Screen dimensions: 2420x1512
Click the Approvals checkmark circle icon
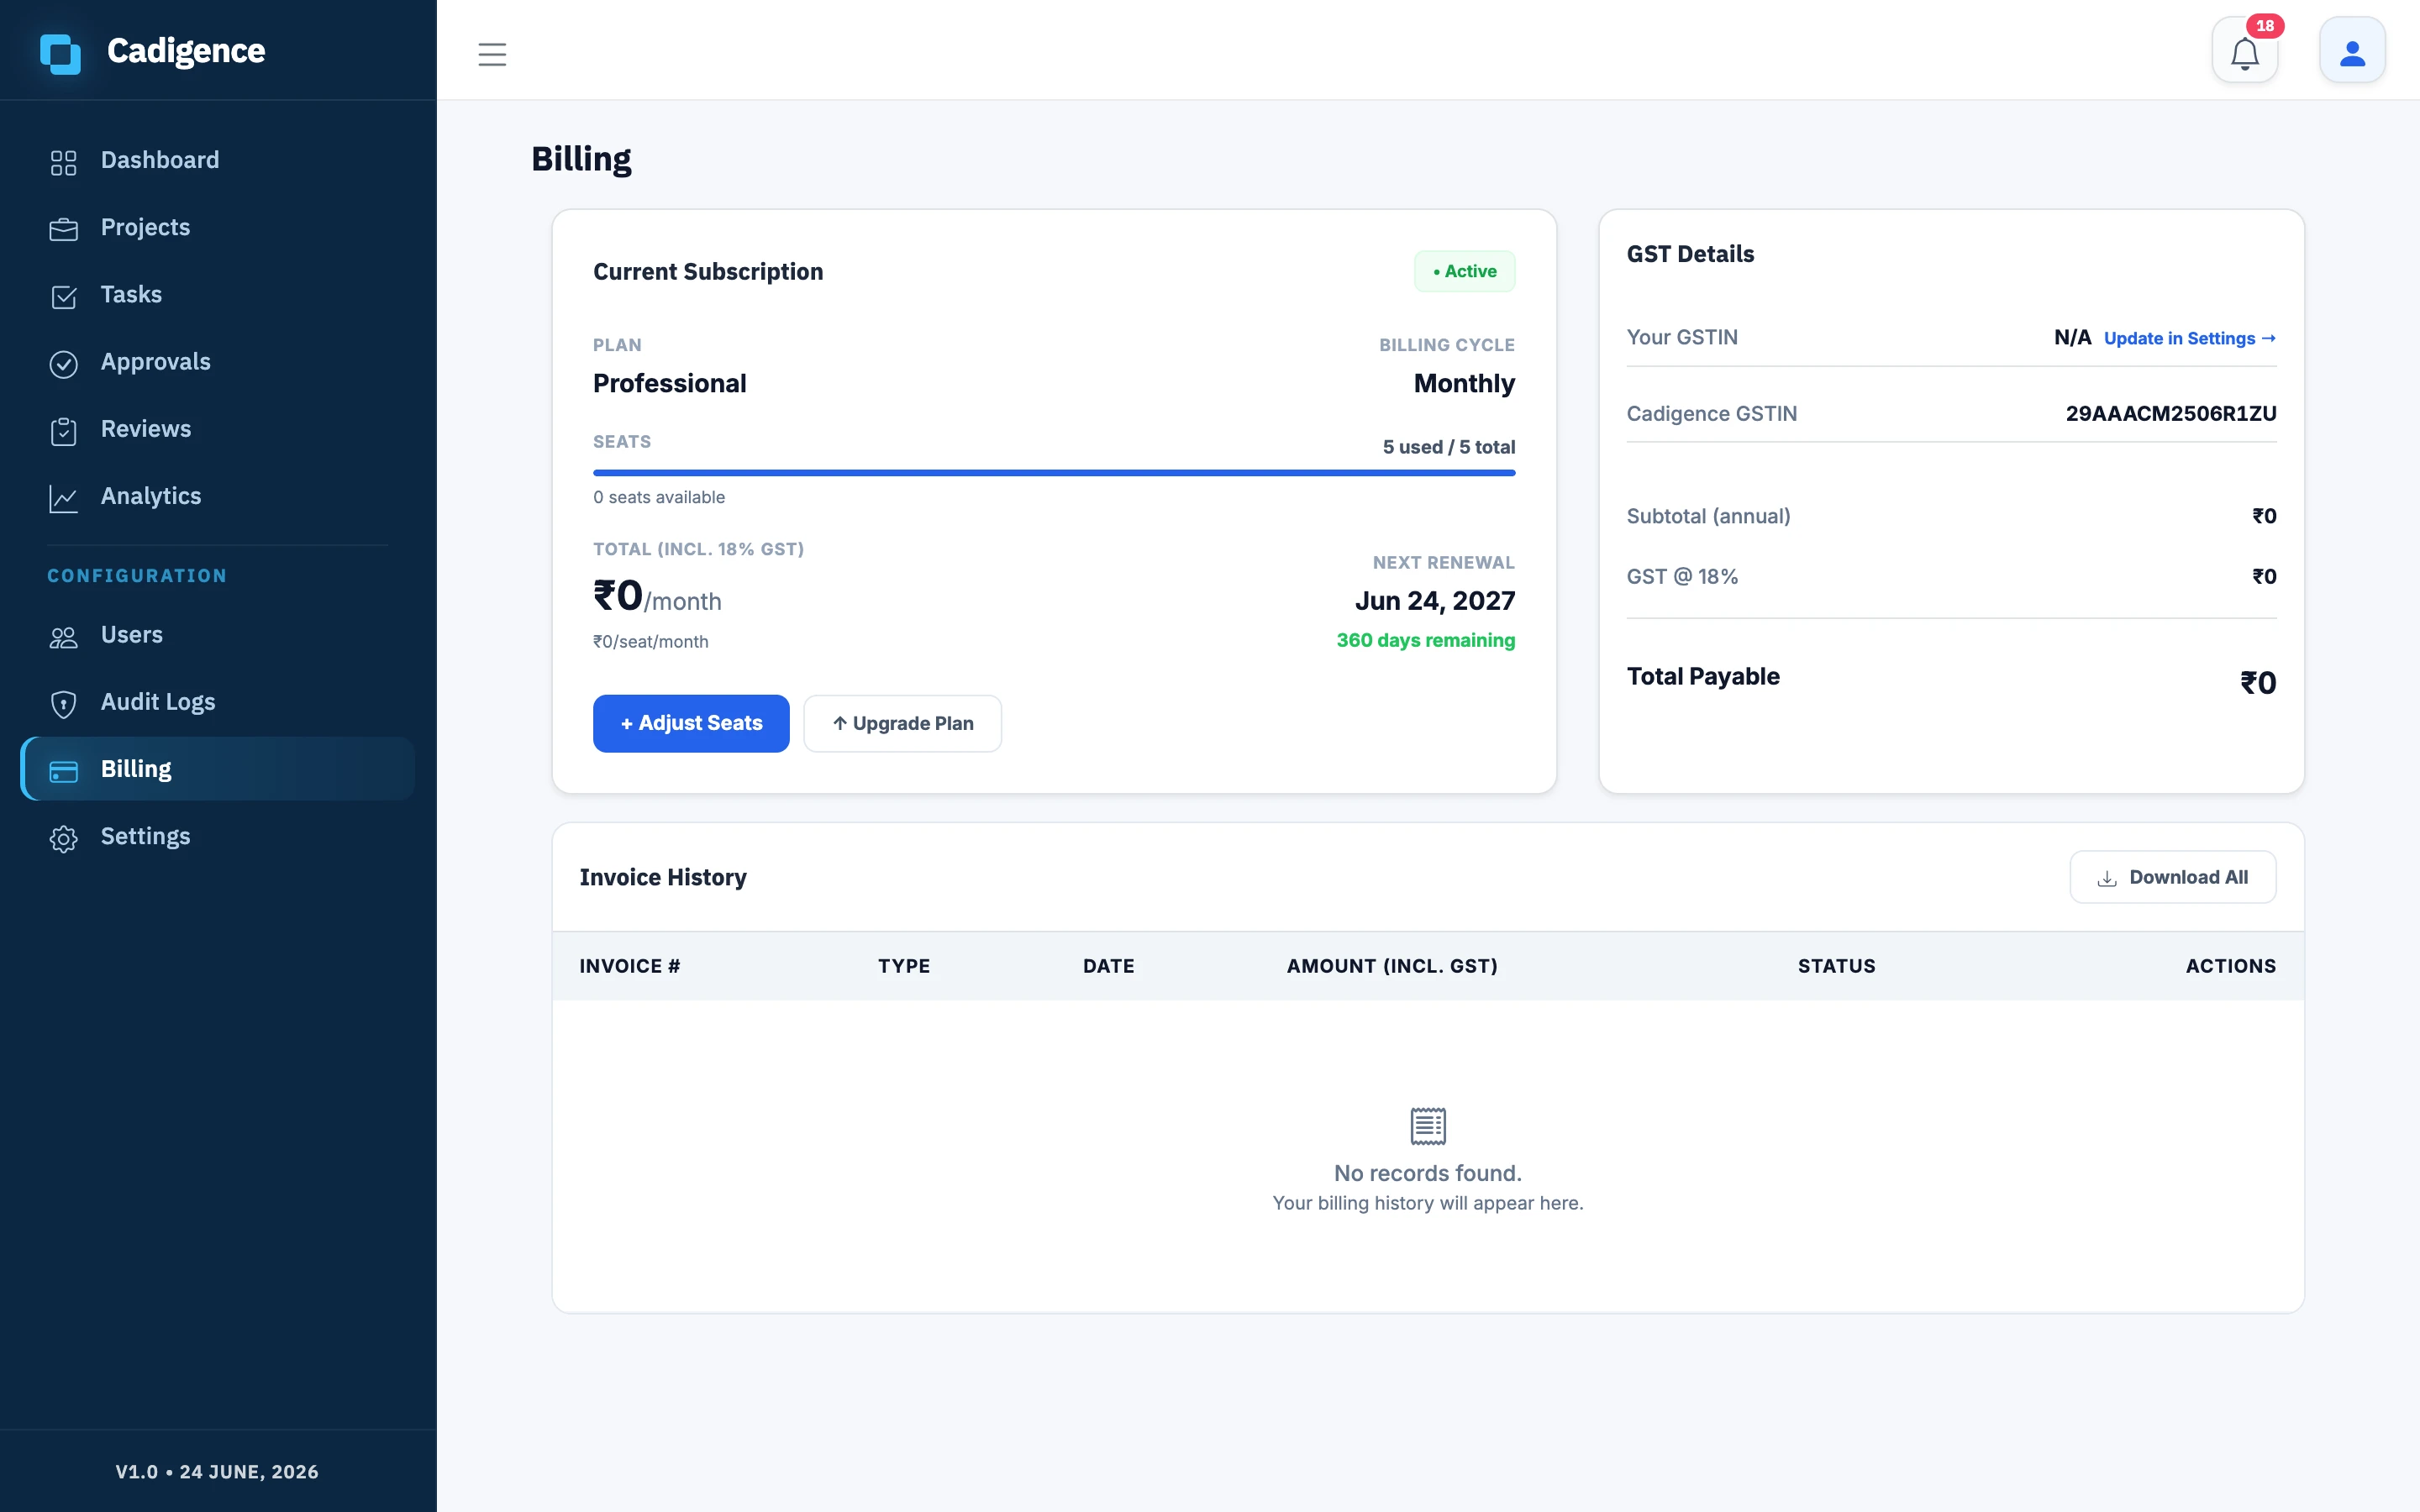point(64,364)
